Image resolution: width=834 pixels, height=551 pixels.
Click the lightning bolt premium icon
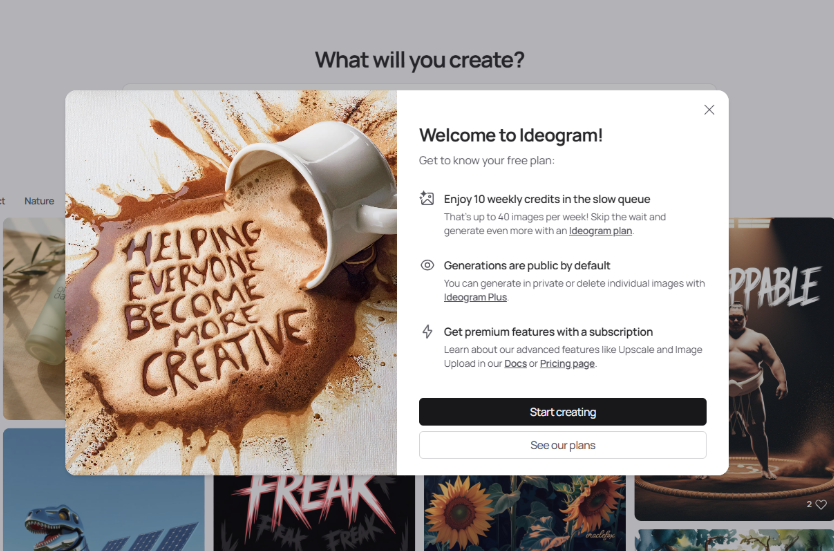427,332
